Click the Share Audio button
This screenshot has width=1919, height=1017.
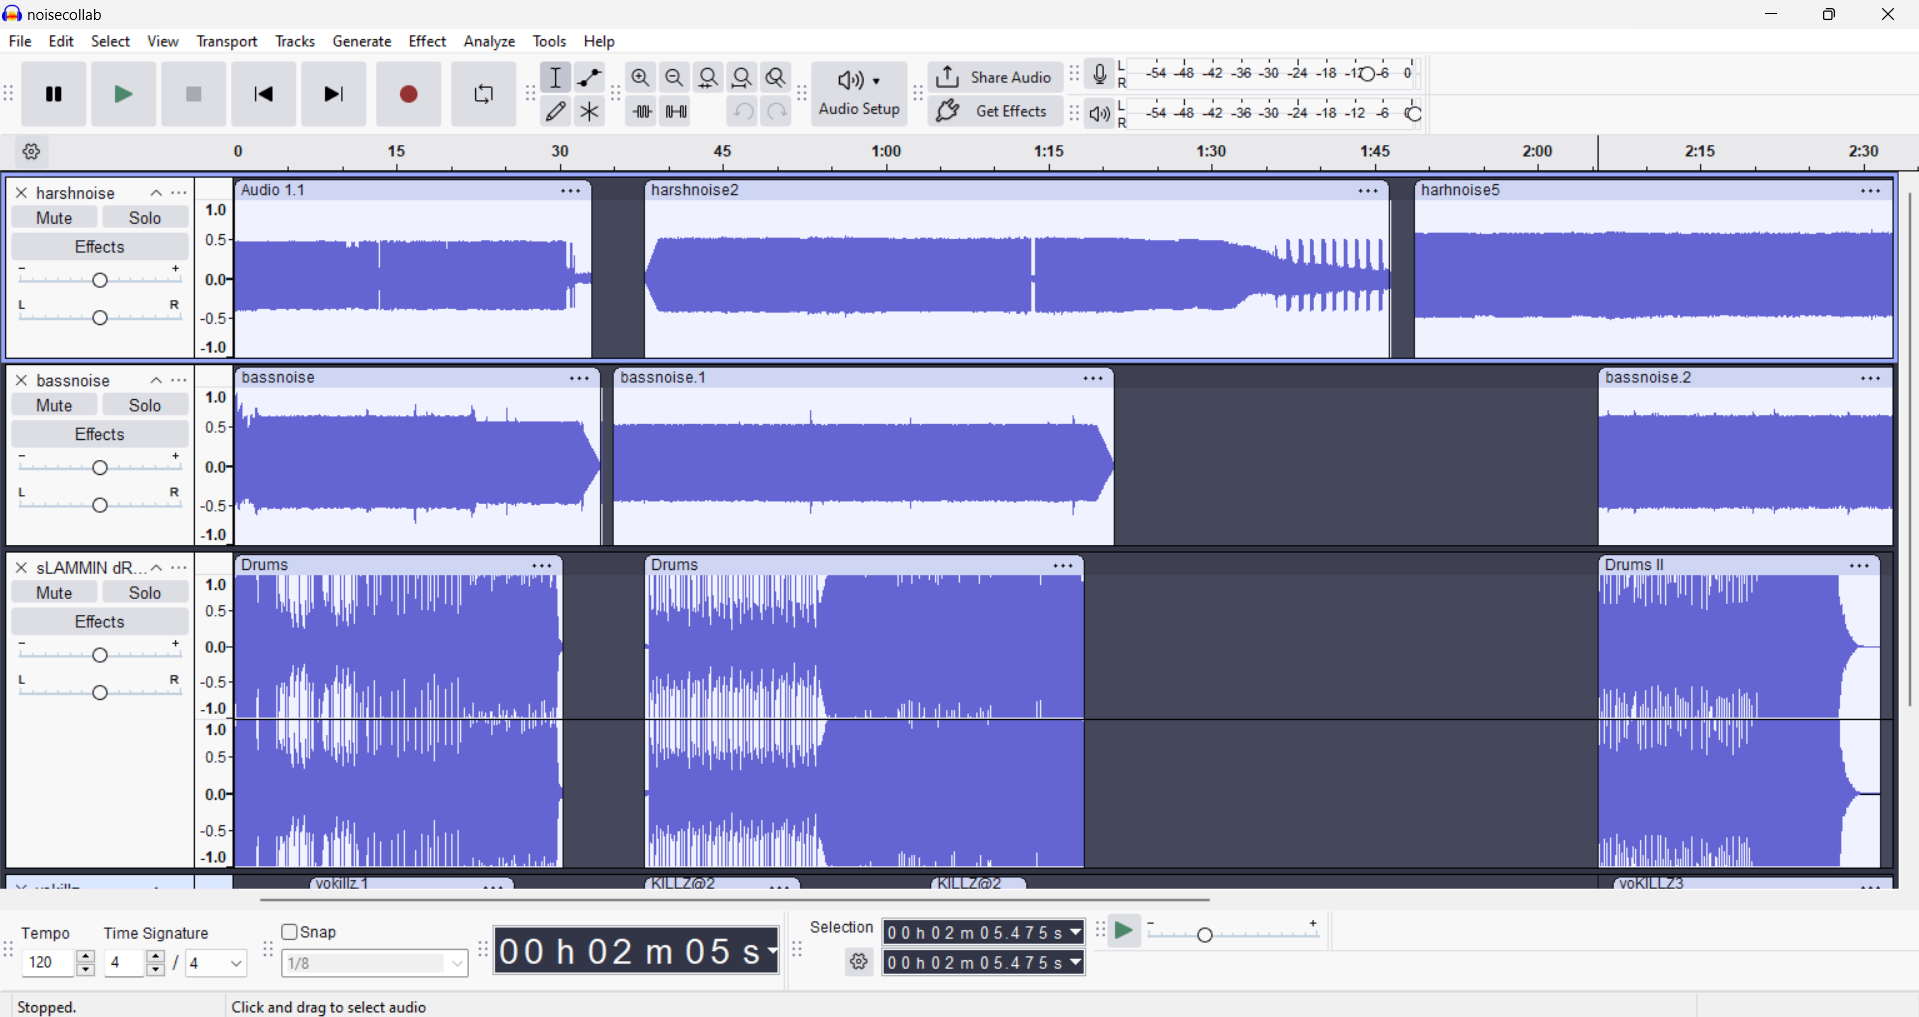pyautogui.click(x=994, y=77)
